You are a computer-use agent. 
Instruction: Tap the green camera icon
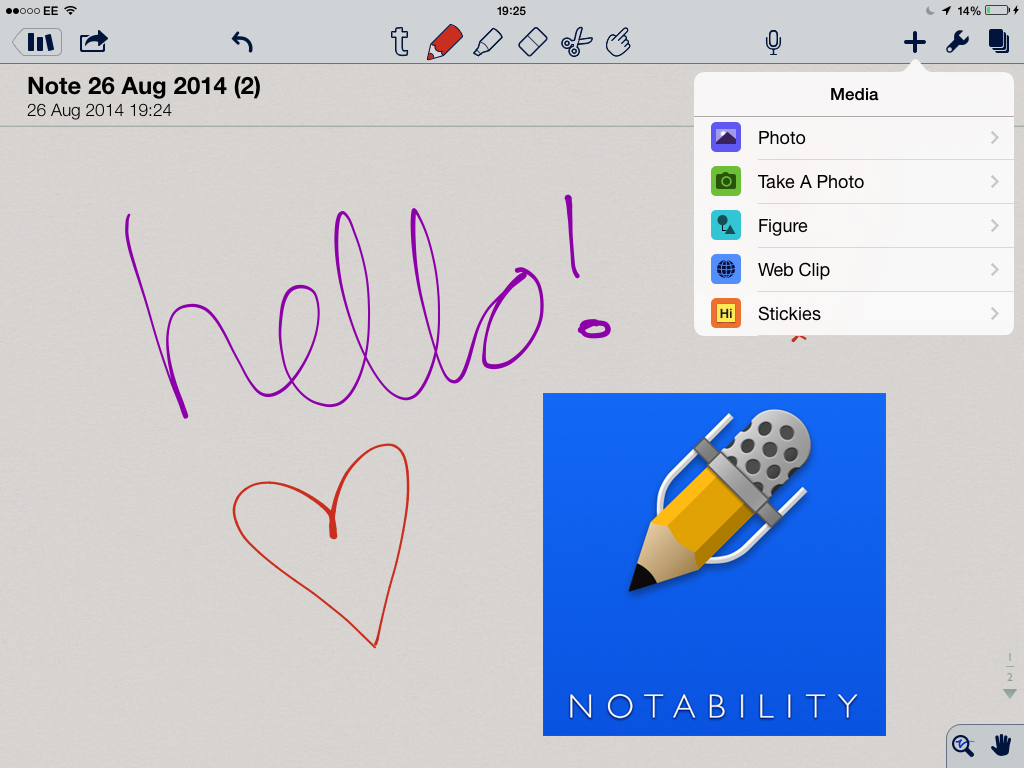726,181
